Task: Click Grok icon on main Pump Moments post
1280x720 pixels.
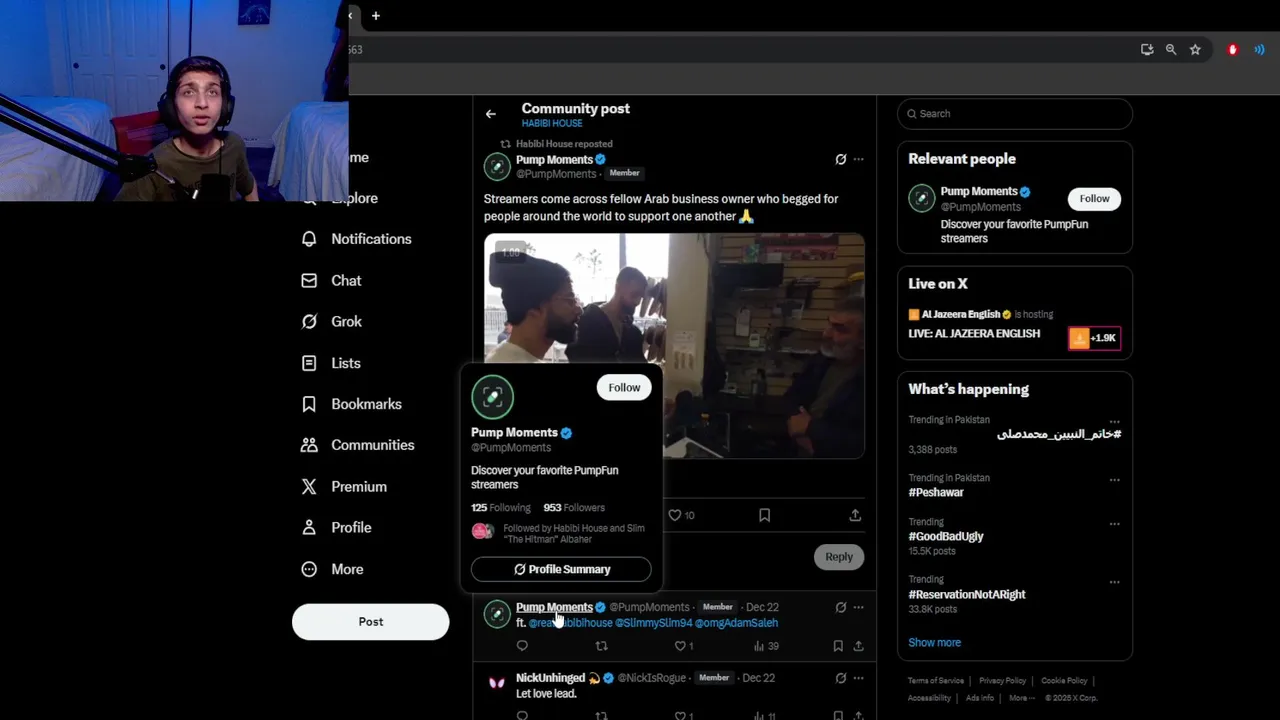Action: click(x=840, y=159)
